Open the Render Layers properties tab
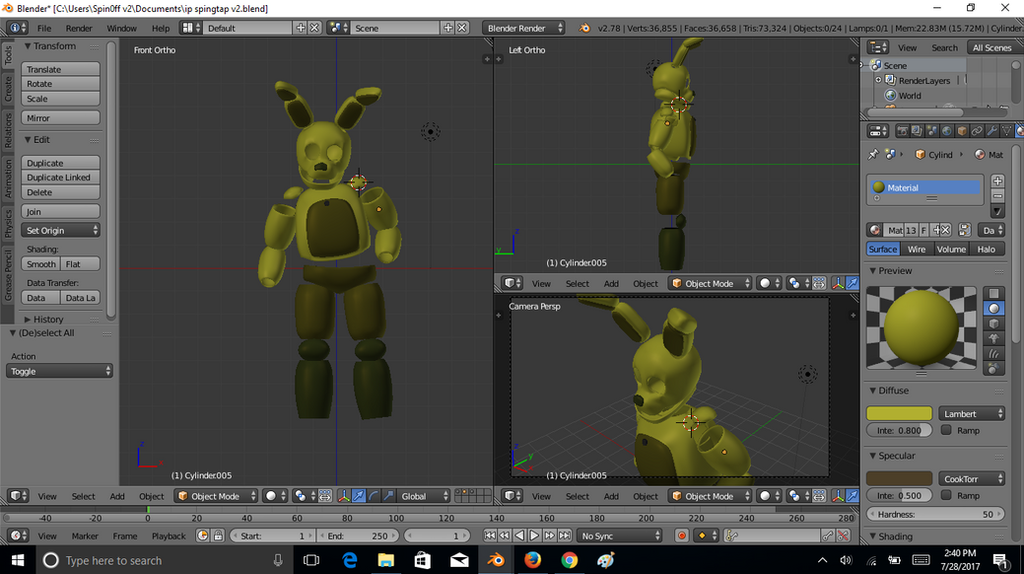Image resolution: width=1024 pixels, height=574 pixels. (917, 131)
